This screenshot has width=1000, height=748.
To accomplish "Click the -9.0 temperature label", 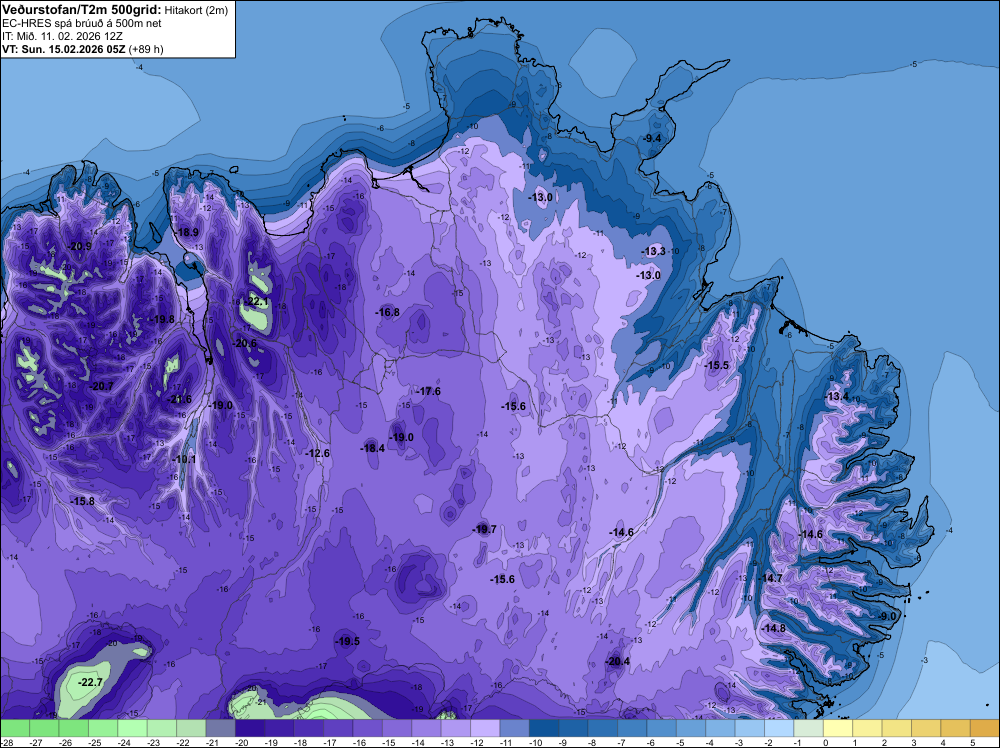I will tap(887, 617).
